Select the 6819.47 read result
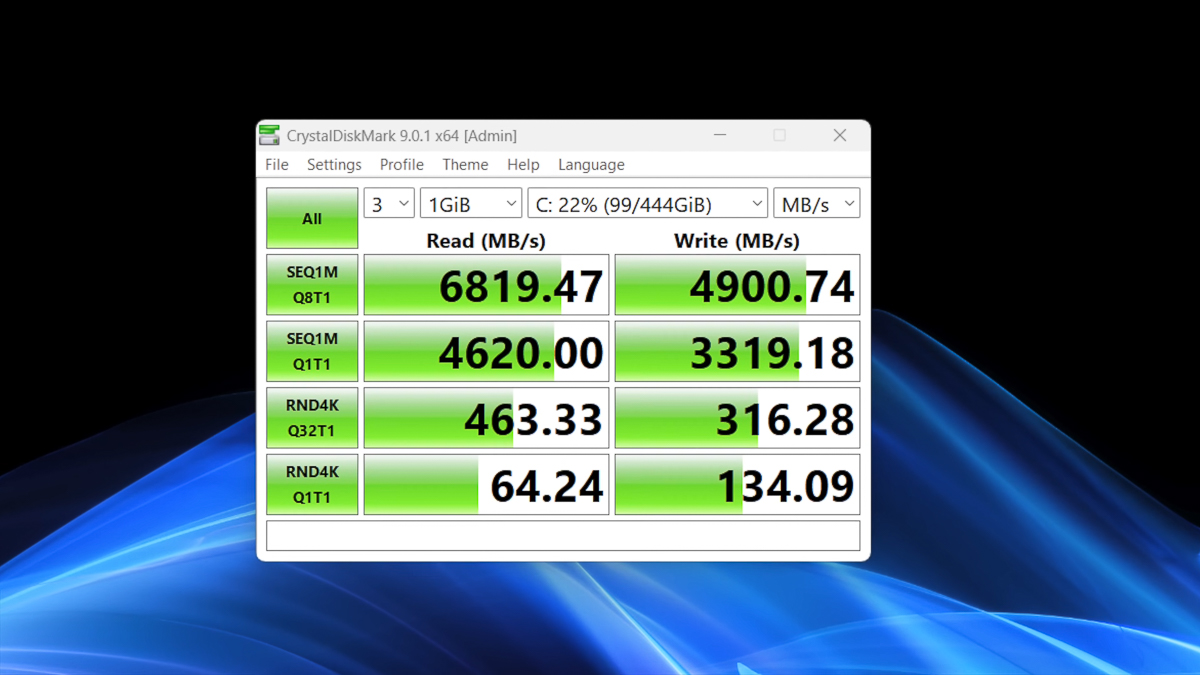 tap(486, 285)
